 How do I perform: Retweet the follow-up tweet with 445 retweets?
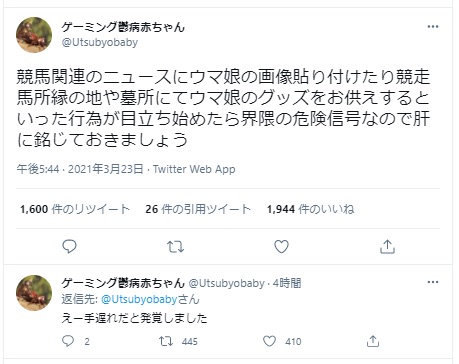(166, 341)
